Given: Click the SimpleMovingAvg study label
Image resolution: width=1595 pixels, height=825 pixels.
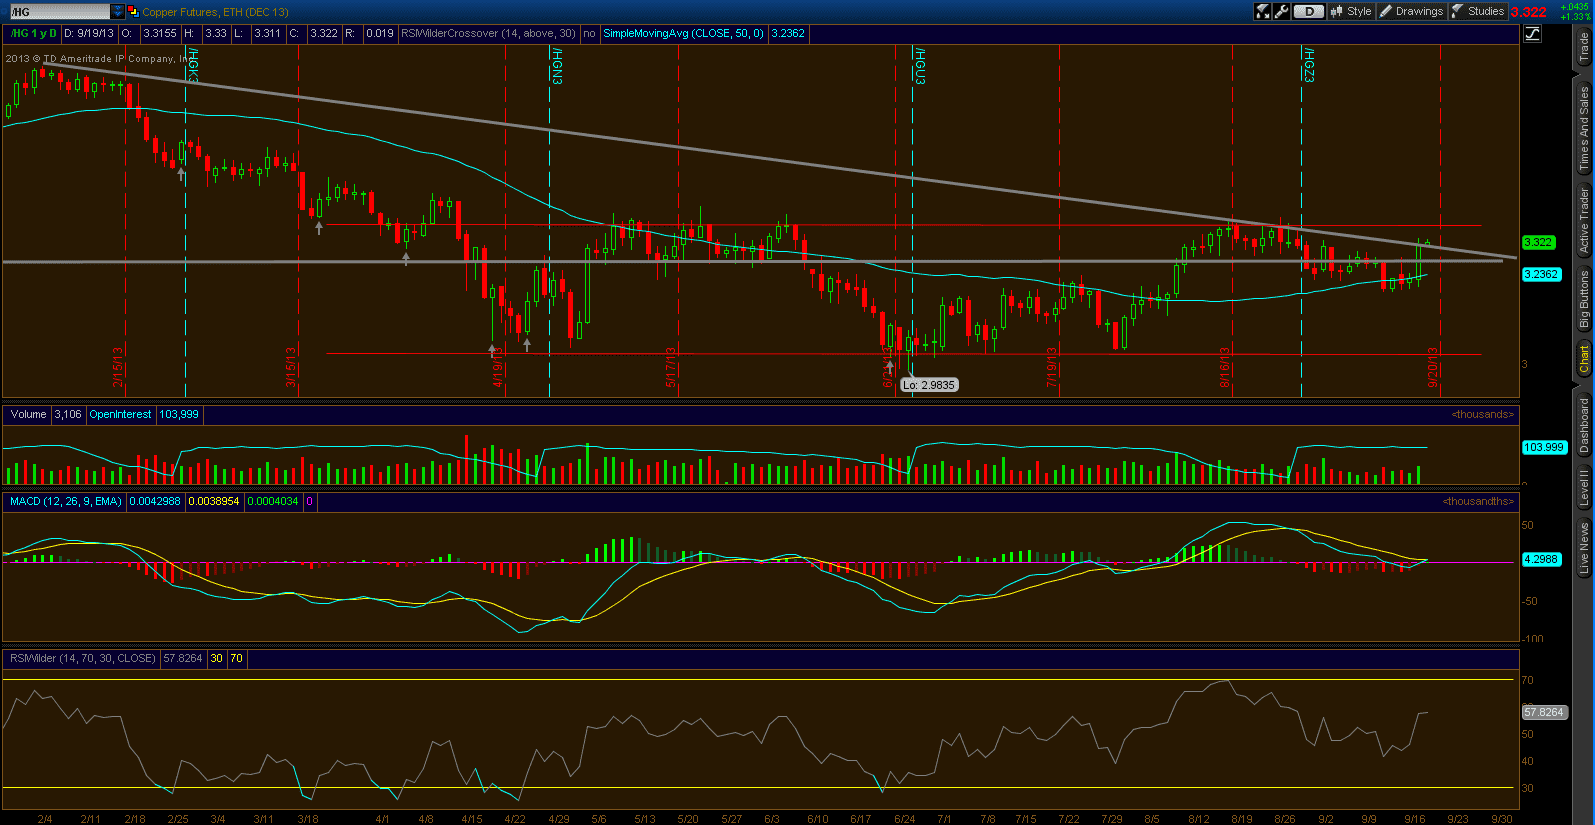Looking at the screenshot, I should 683,33.
